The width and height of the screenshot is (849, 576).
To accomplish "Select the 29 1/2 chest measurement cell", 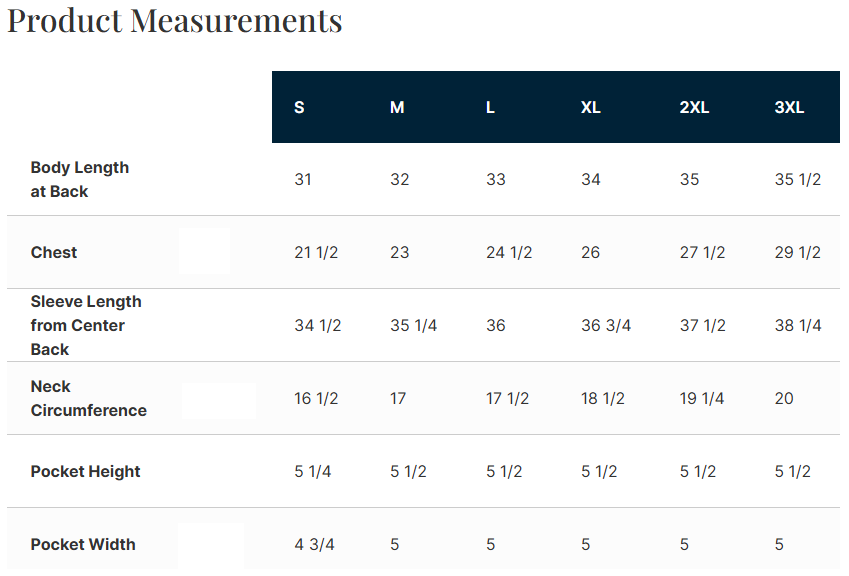I will tap(798, 252).
